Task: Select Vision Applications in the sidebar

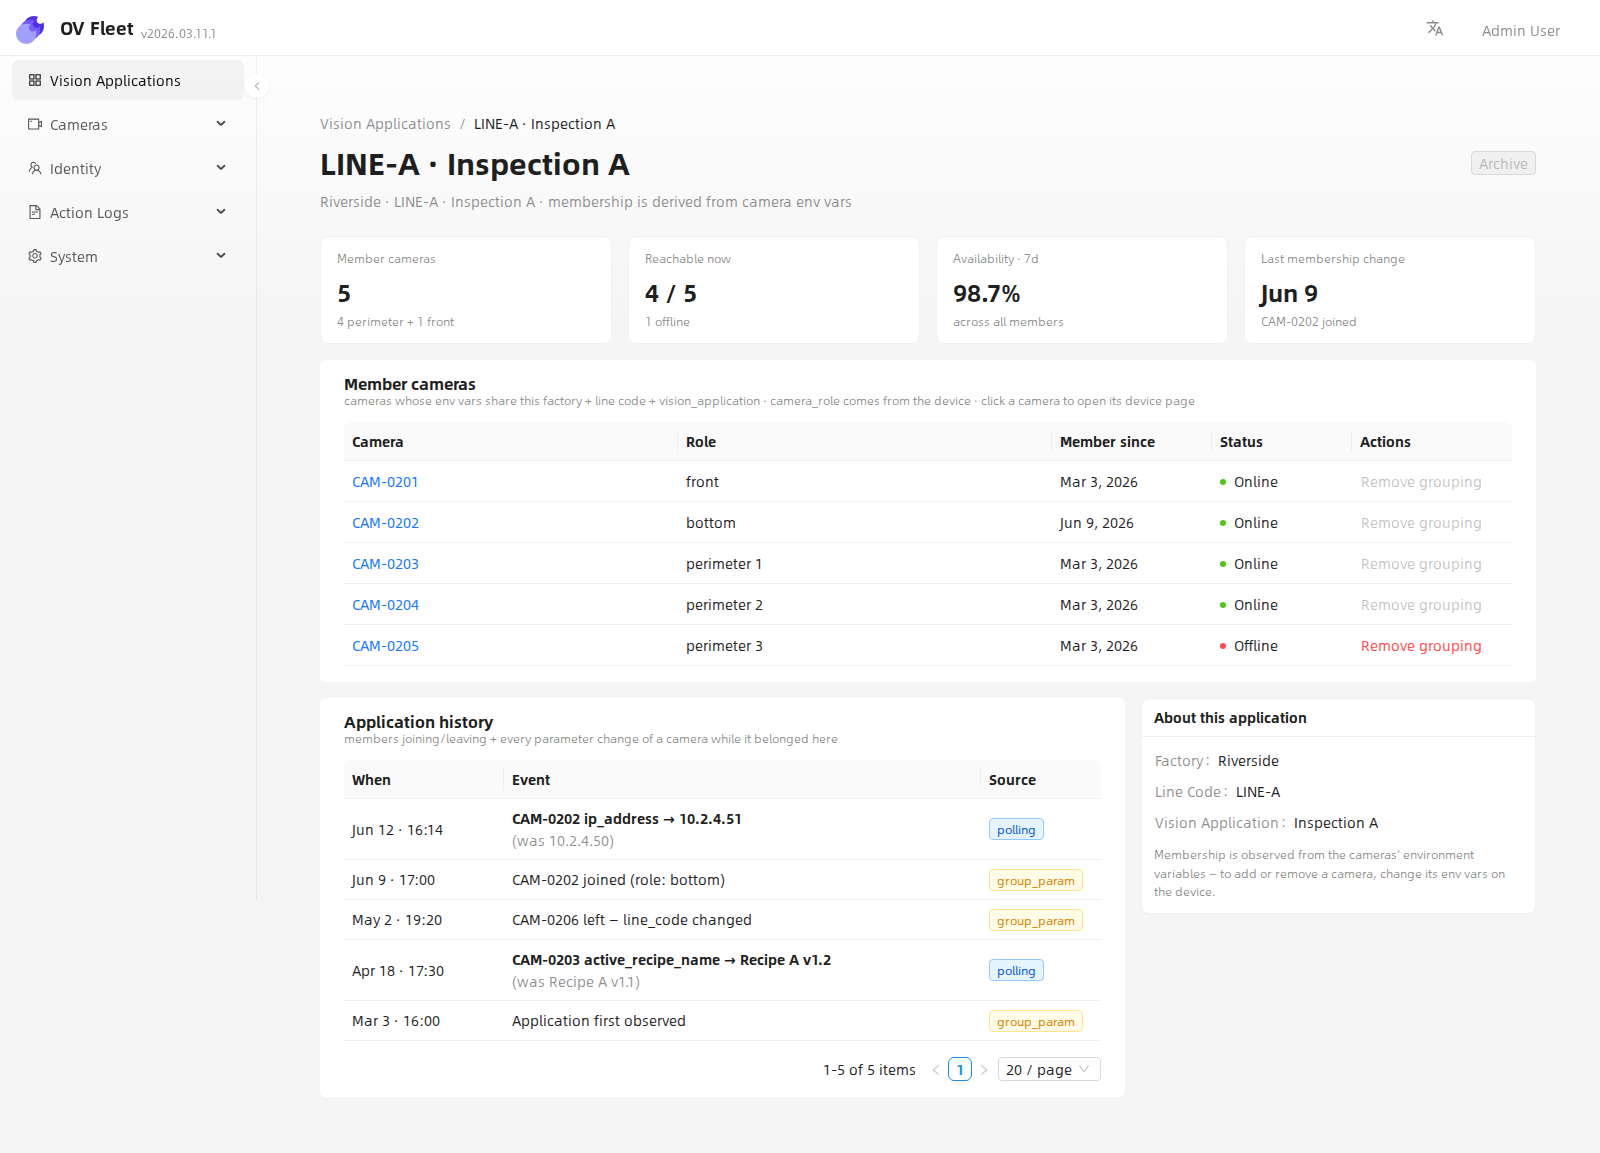Action: 128,80
